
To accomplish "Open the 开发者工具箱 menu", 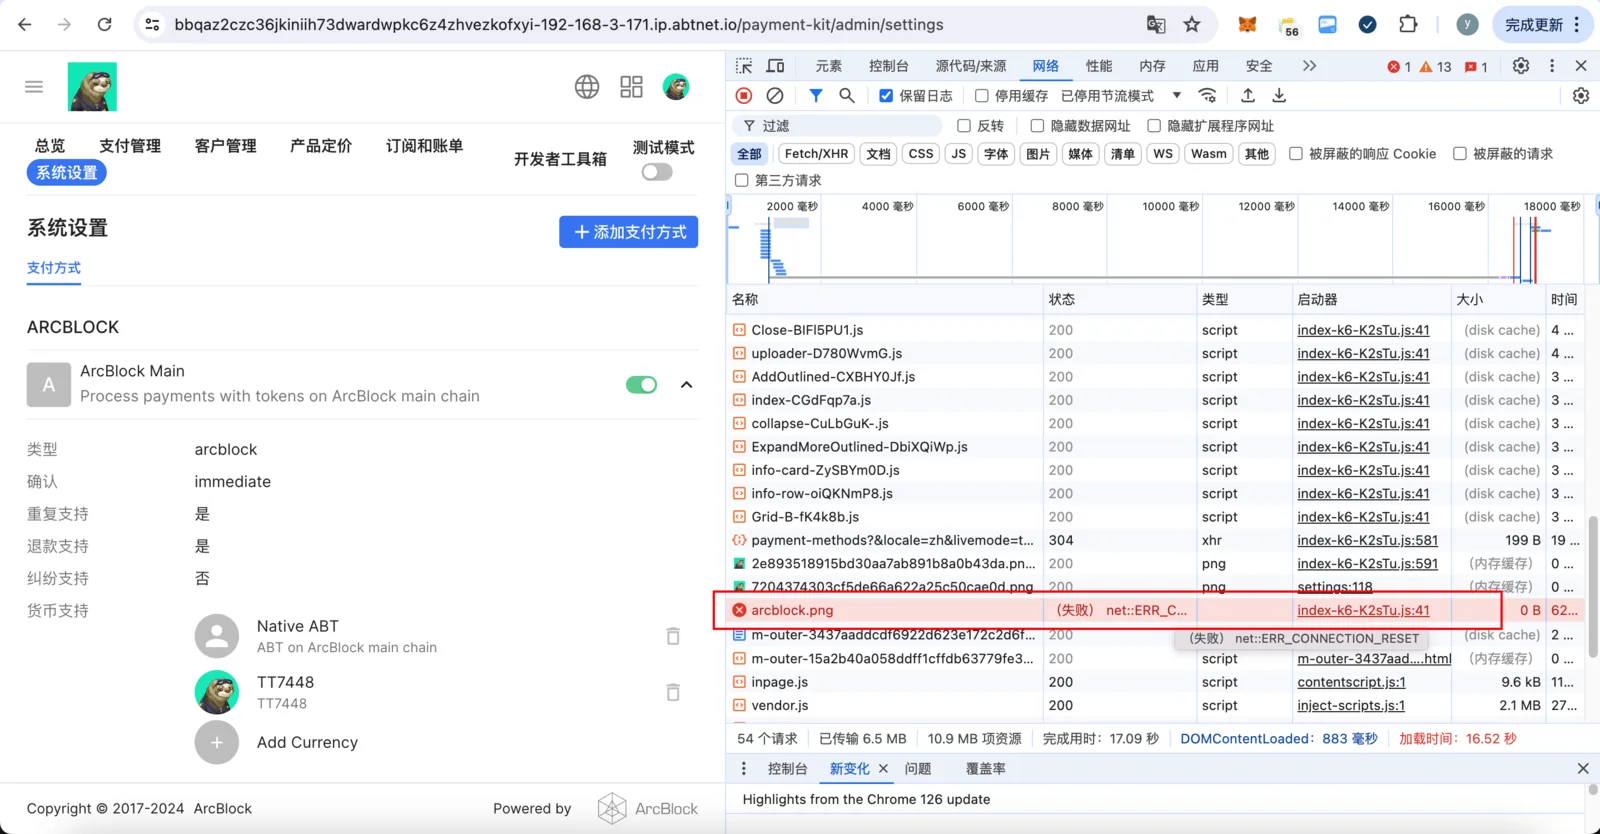I will tap(560, 159).
